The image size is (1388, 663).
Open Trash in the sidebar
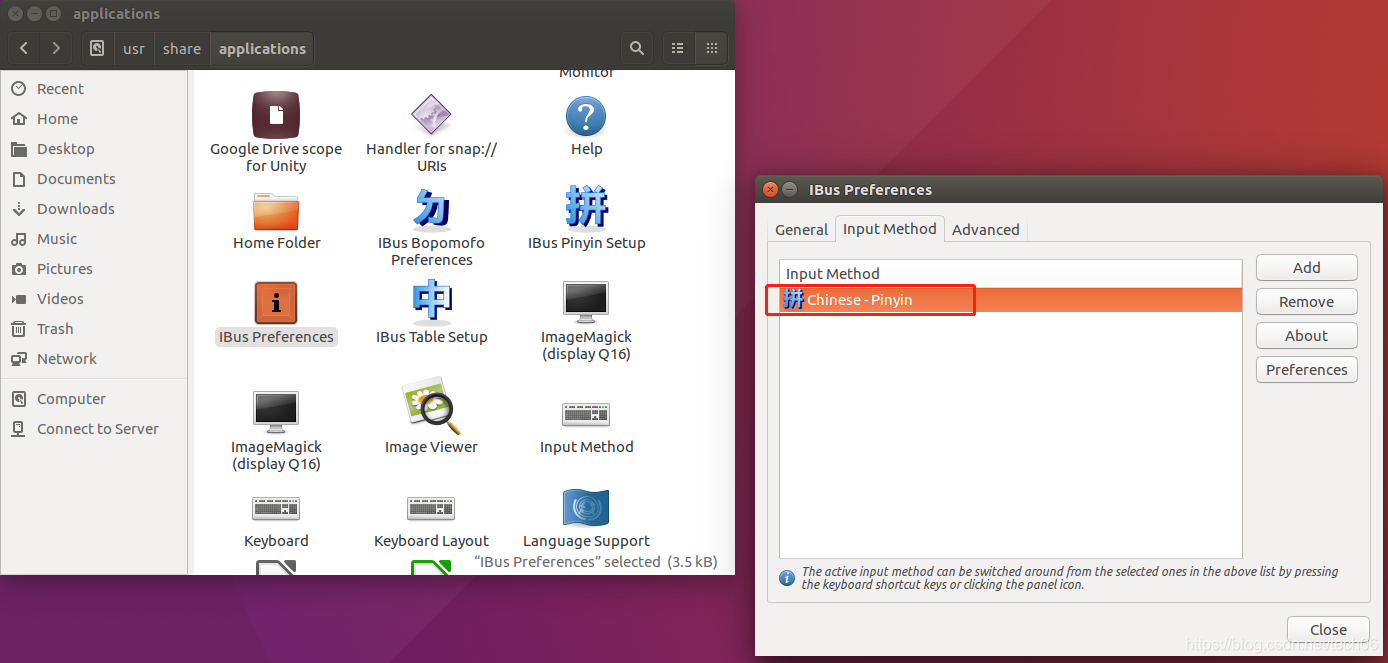point(94,329)
